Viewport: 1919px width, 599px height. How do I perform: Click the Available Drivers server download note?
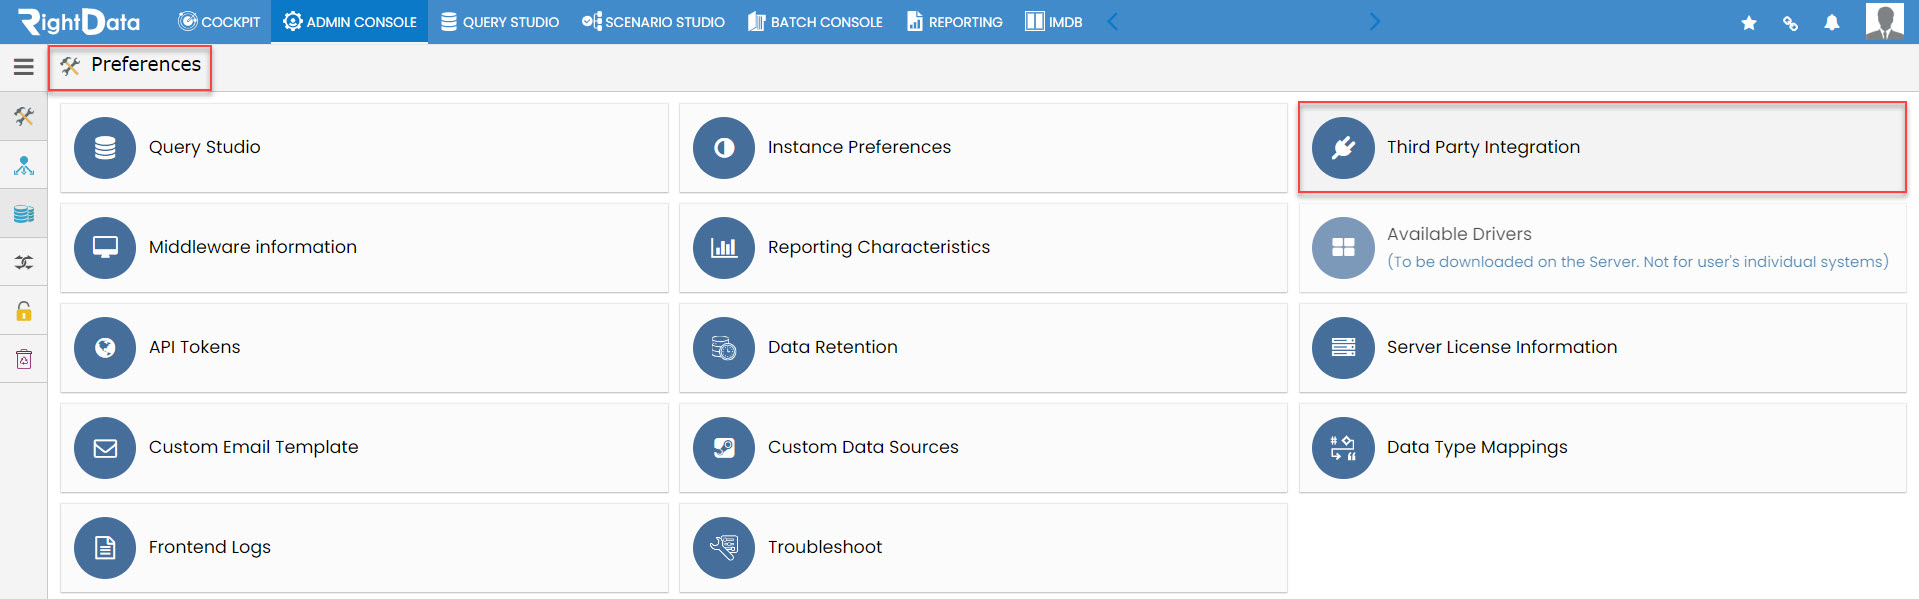[1638, 262]
